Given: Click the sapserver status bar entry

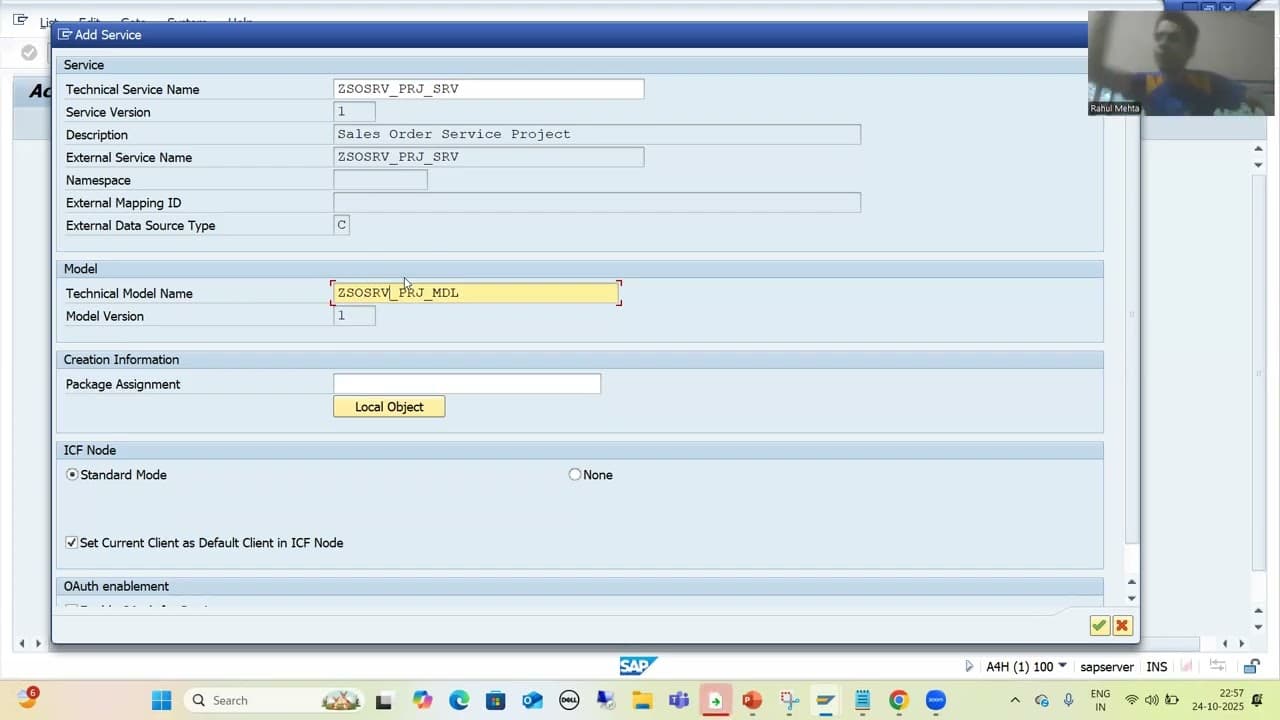Looking at the screenshot, I should pos(1107,667).
